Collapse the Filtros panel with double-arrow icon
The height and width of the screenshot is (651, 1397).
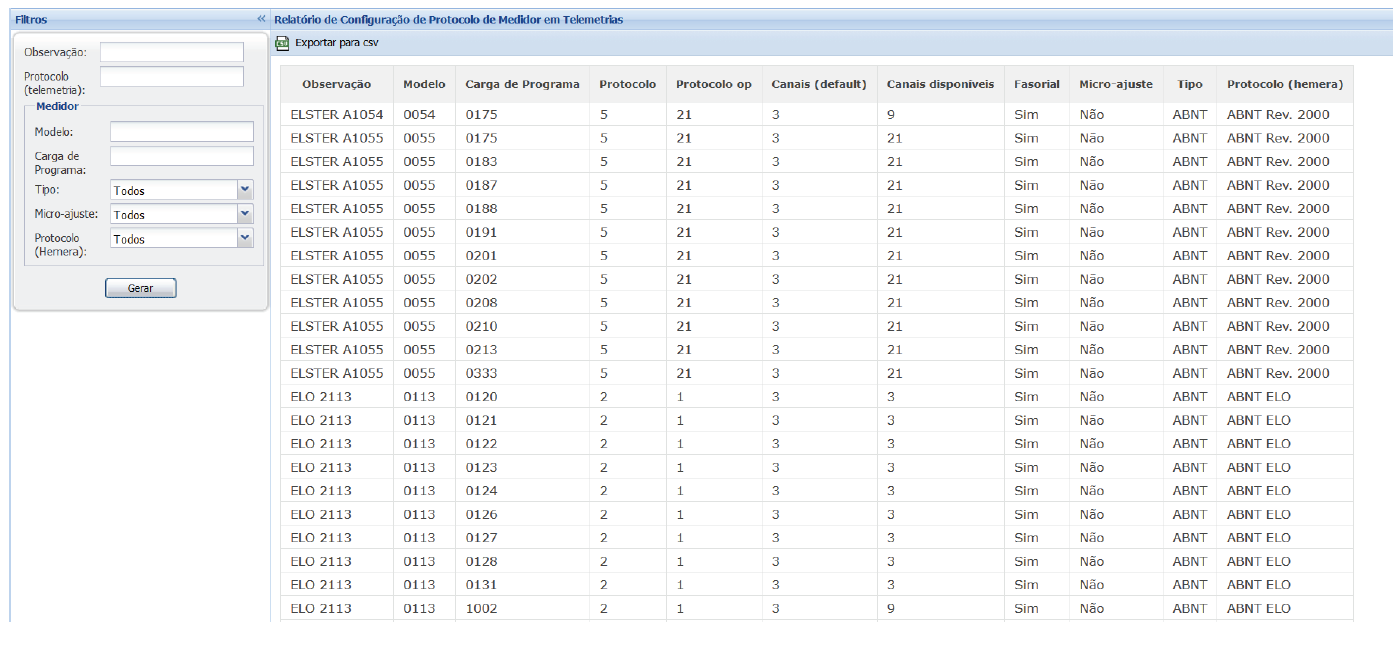[x=261, y=19]
